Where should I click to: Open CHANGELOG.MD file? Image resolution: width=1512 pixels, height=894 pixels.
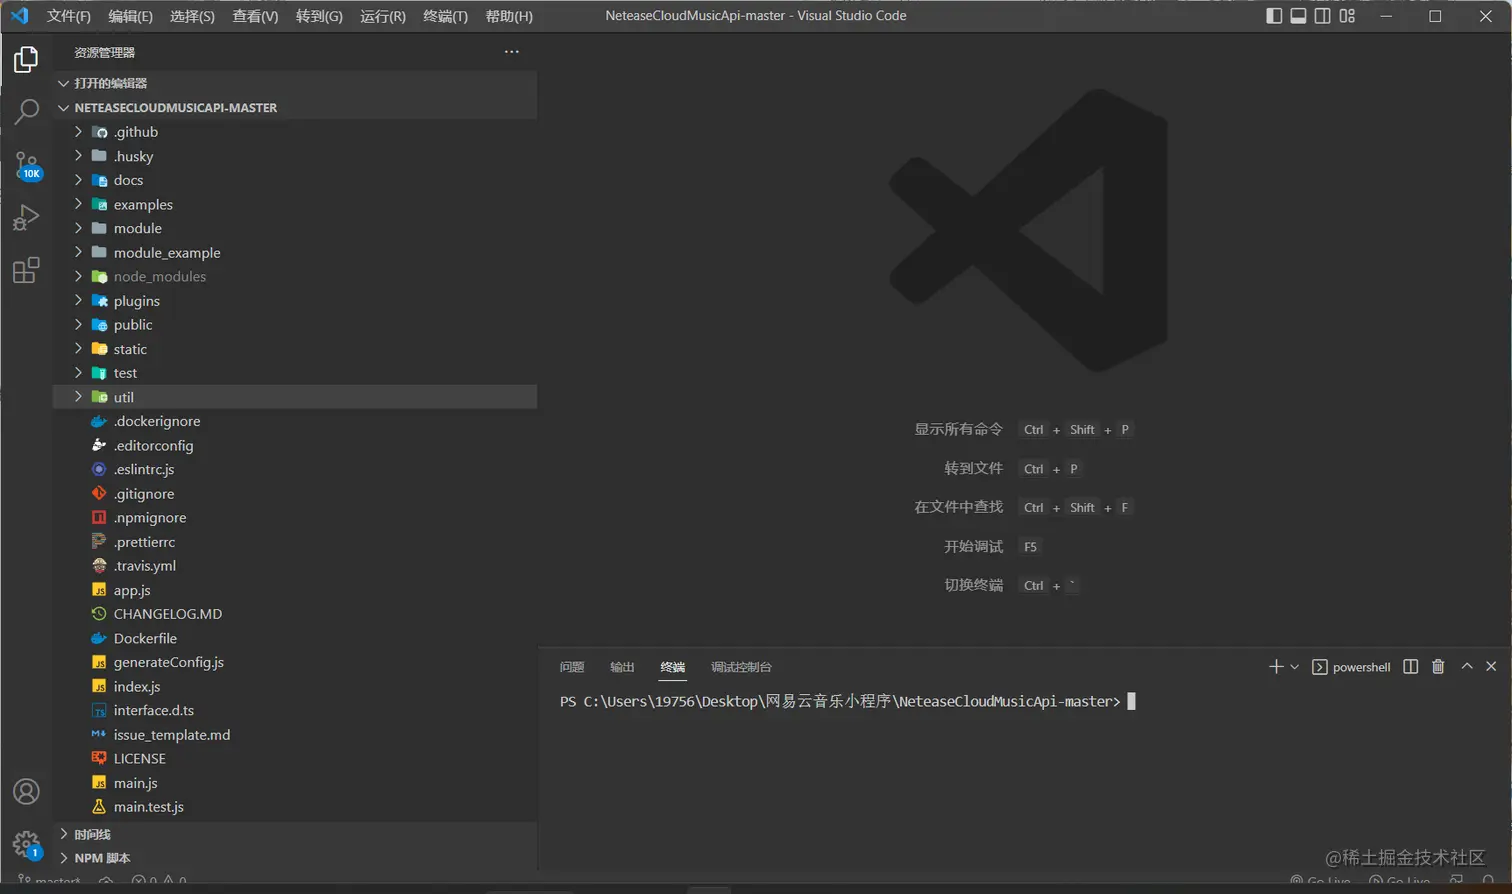click(x=295, y=614)
